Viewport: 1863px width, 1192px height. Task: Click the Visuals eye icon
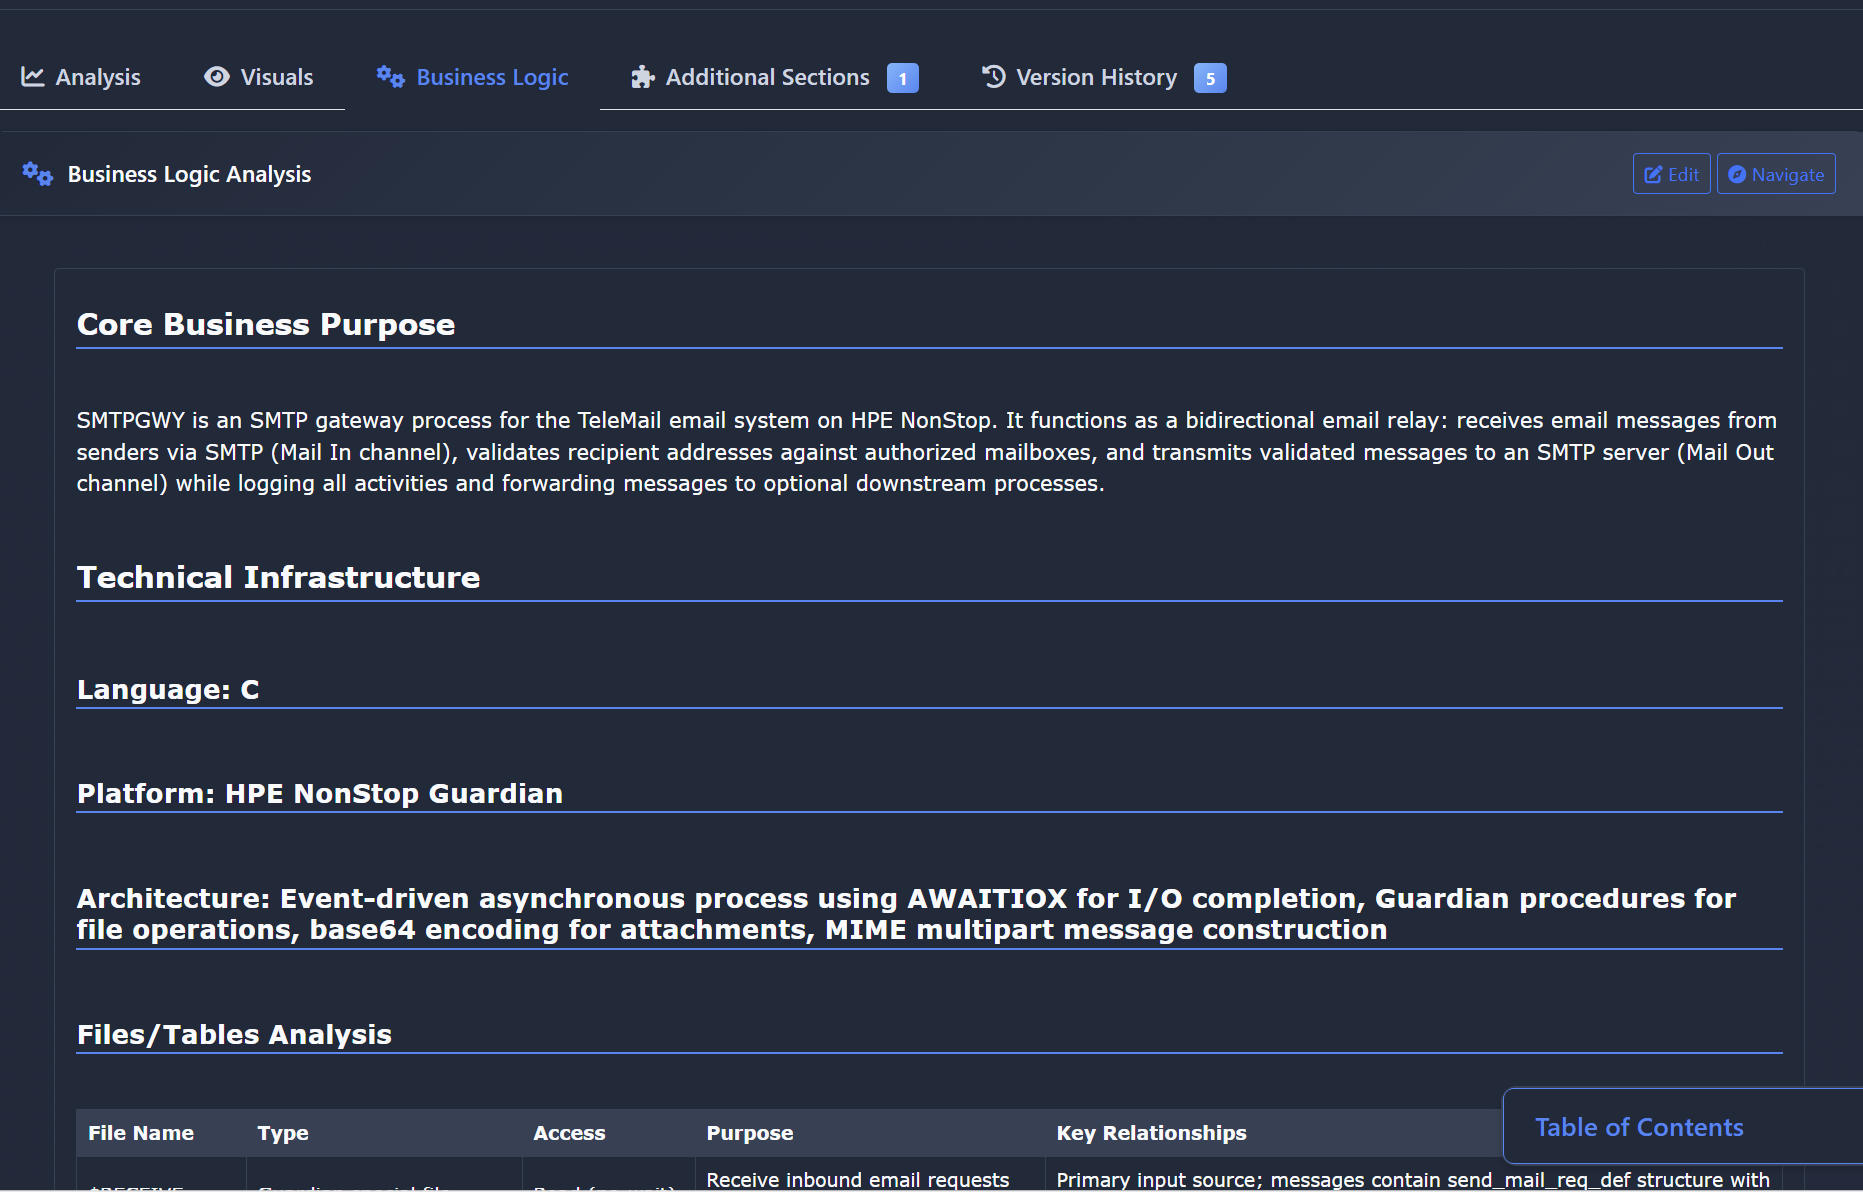pyautogui.click(x=216, y=77)
